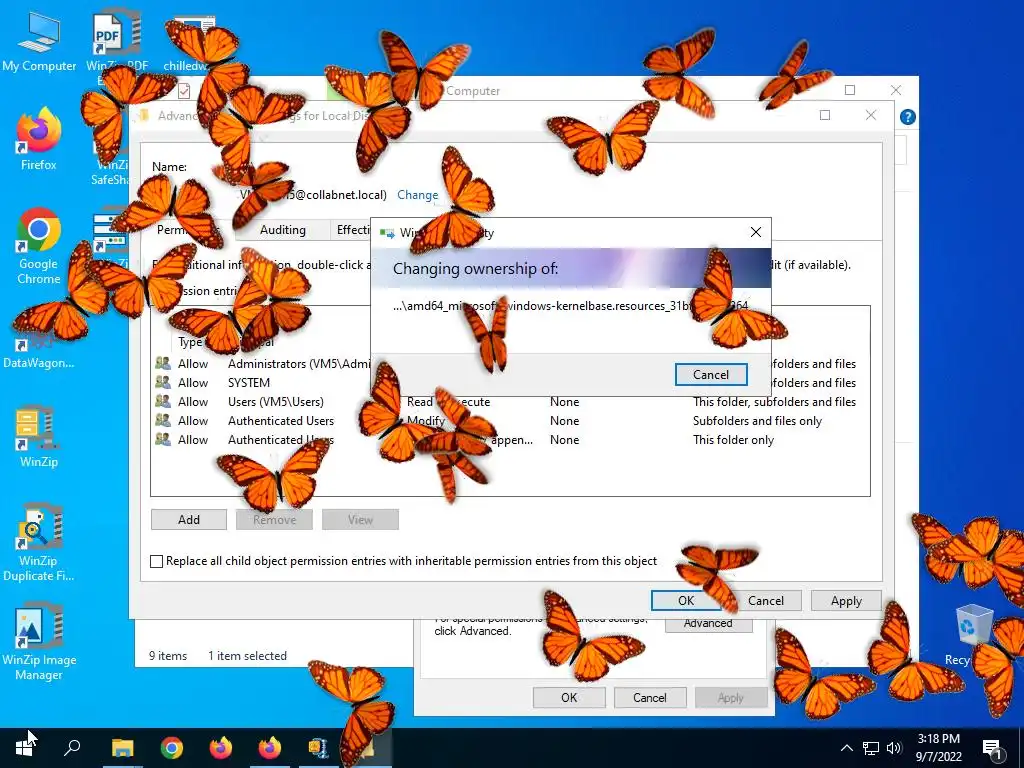Click the Remove permission entry button
Screen dimensions: 1024x768
pyautogui.click(x=274, y=520)
